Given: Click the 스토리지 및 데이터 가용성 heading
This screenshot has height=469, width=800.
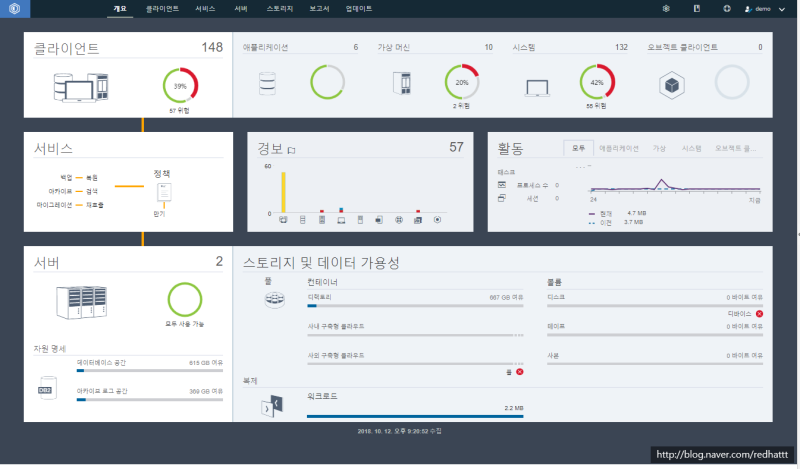Looking at the screenshot, I should pyautogui.click(x=321, y=263).
